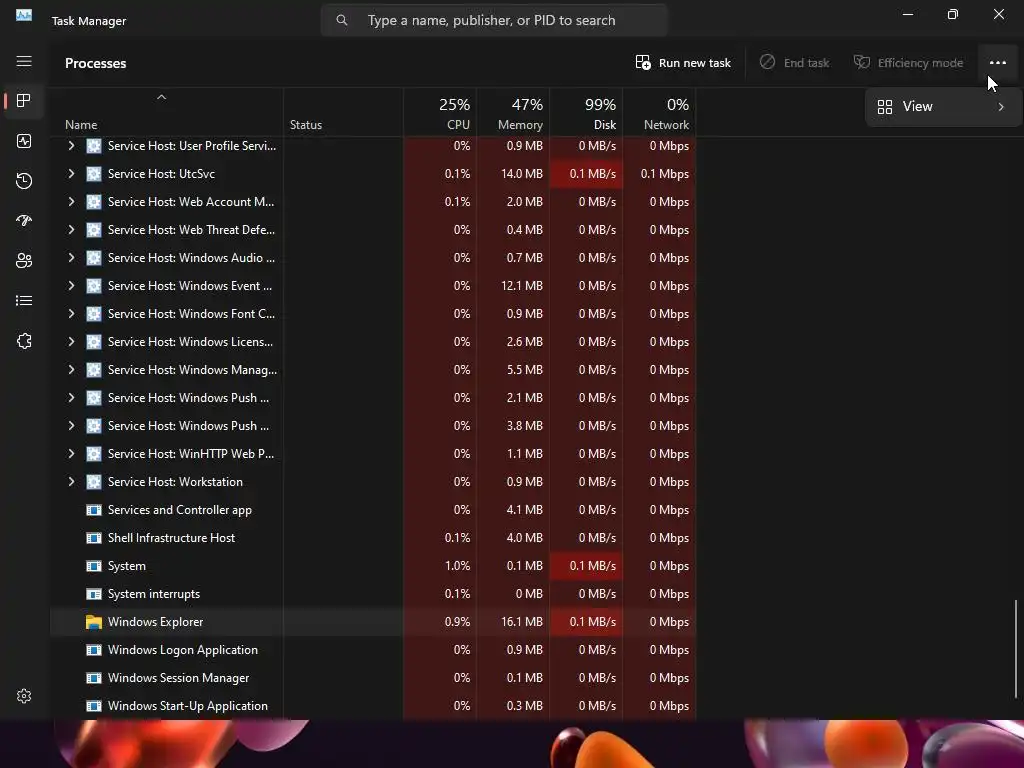Select Windows Start-Up Application row name

click(x=187, y=706)
